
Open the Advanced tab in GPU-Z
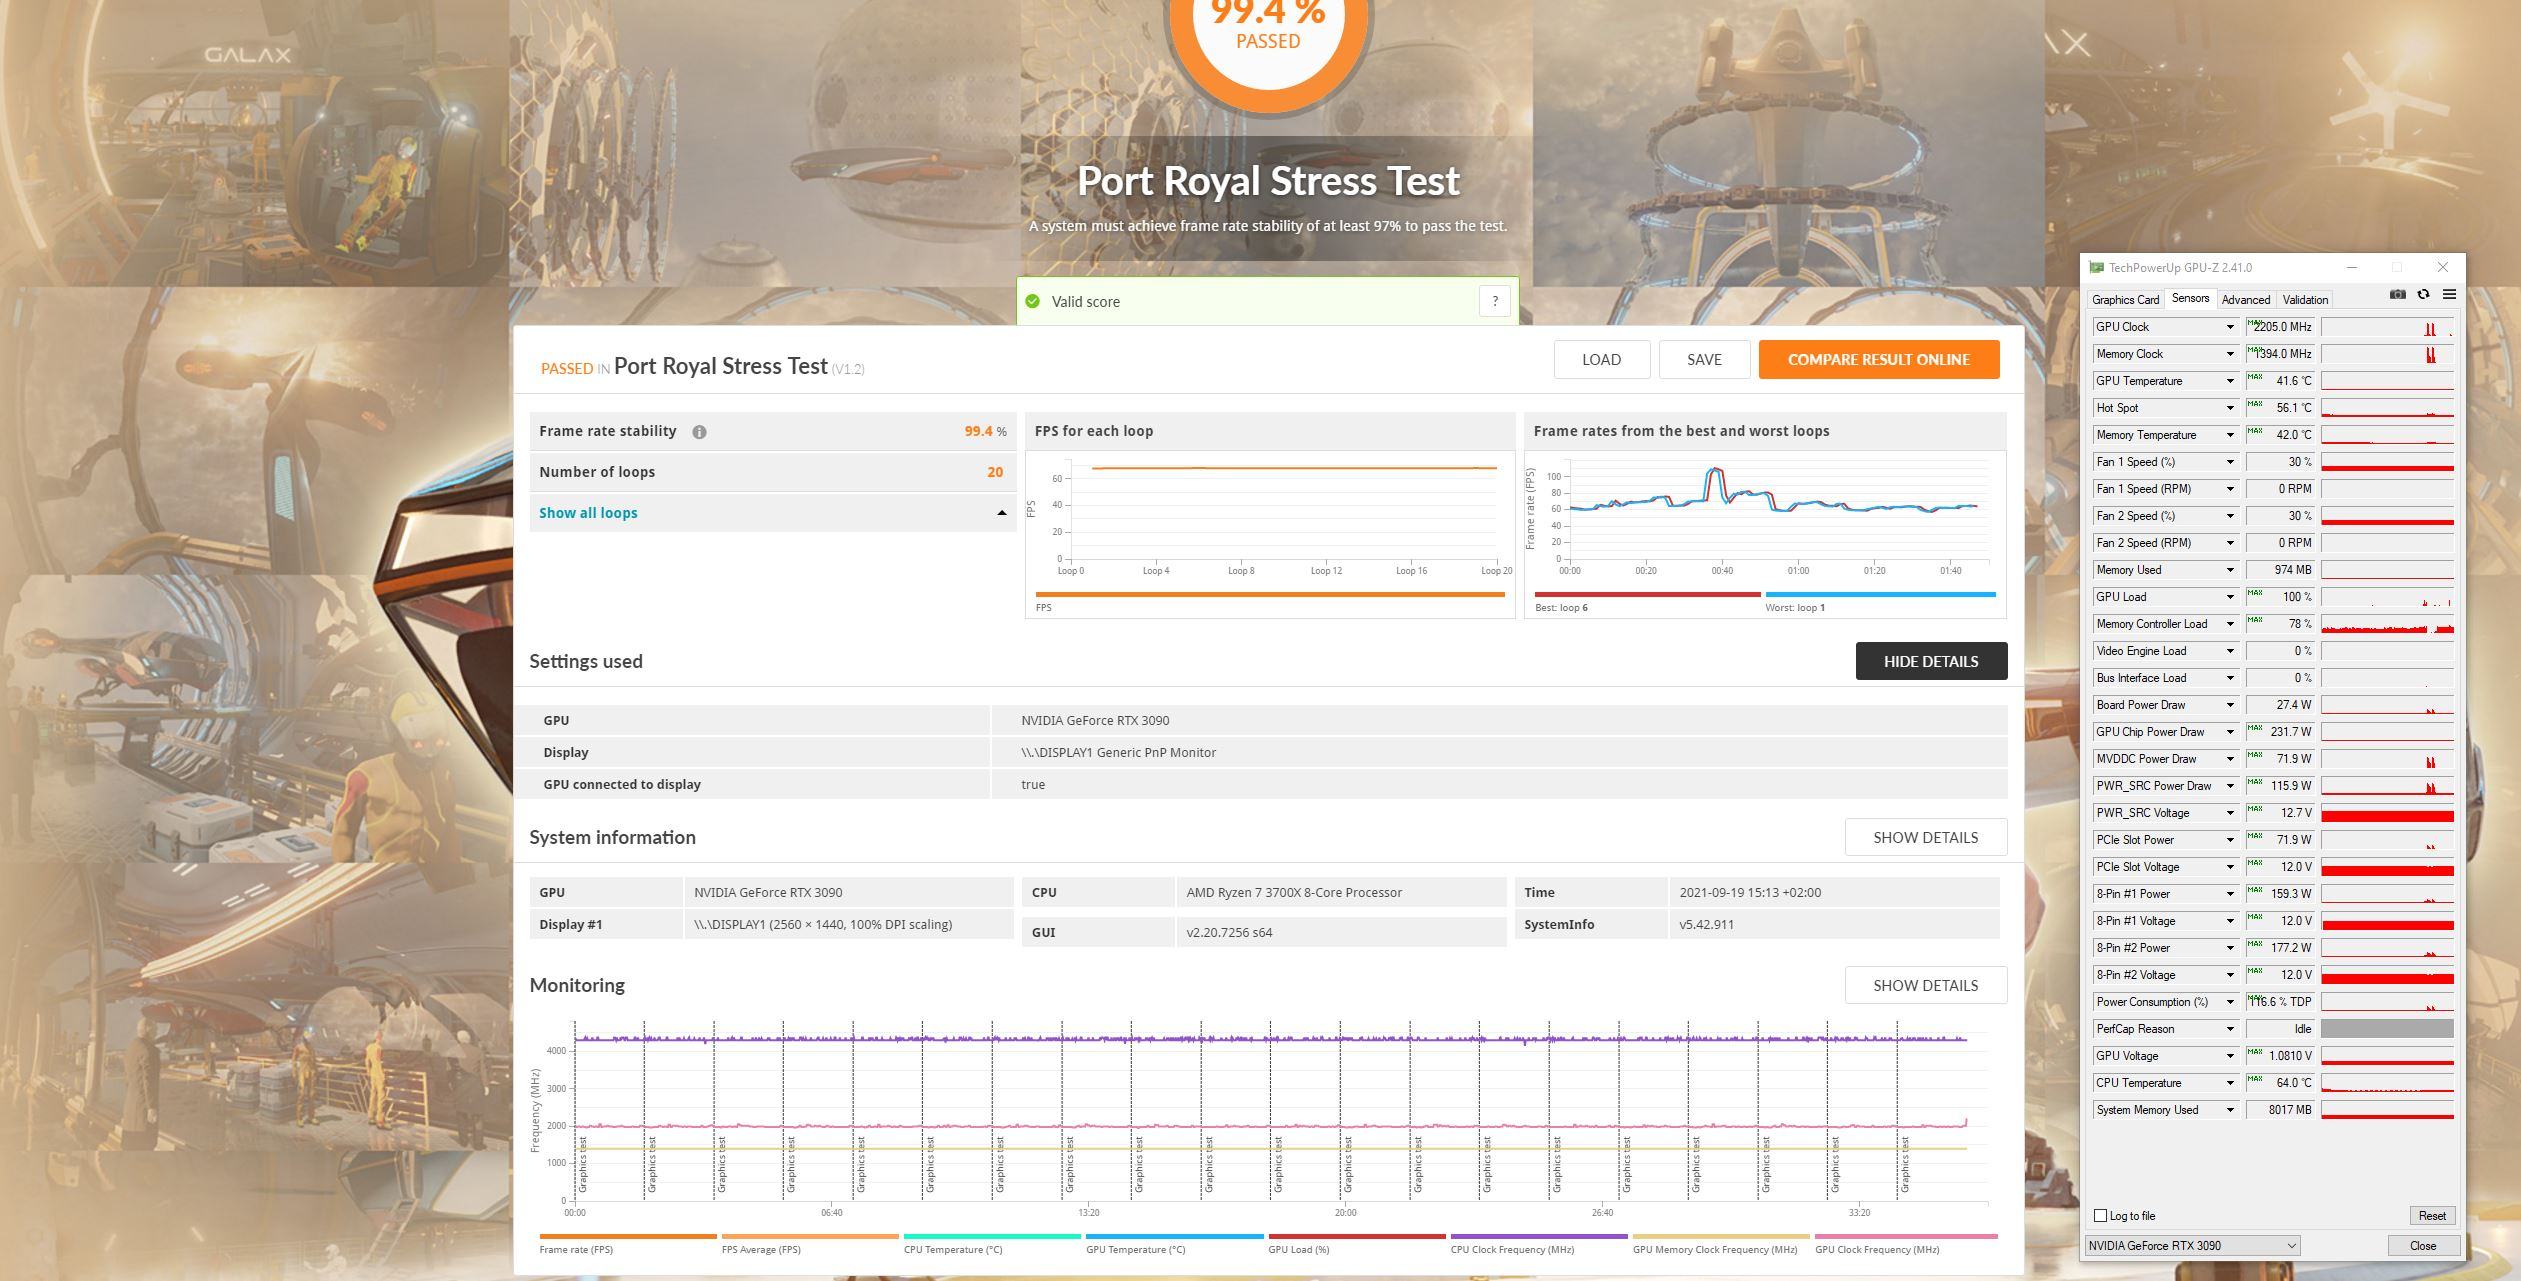pos(2245,299)
